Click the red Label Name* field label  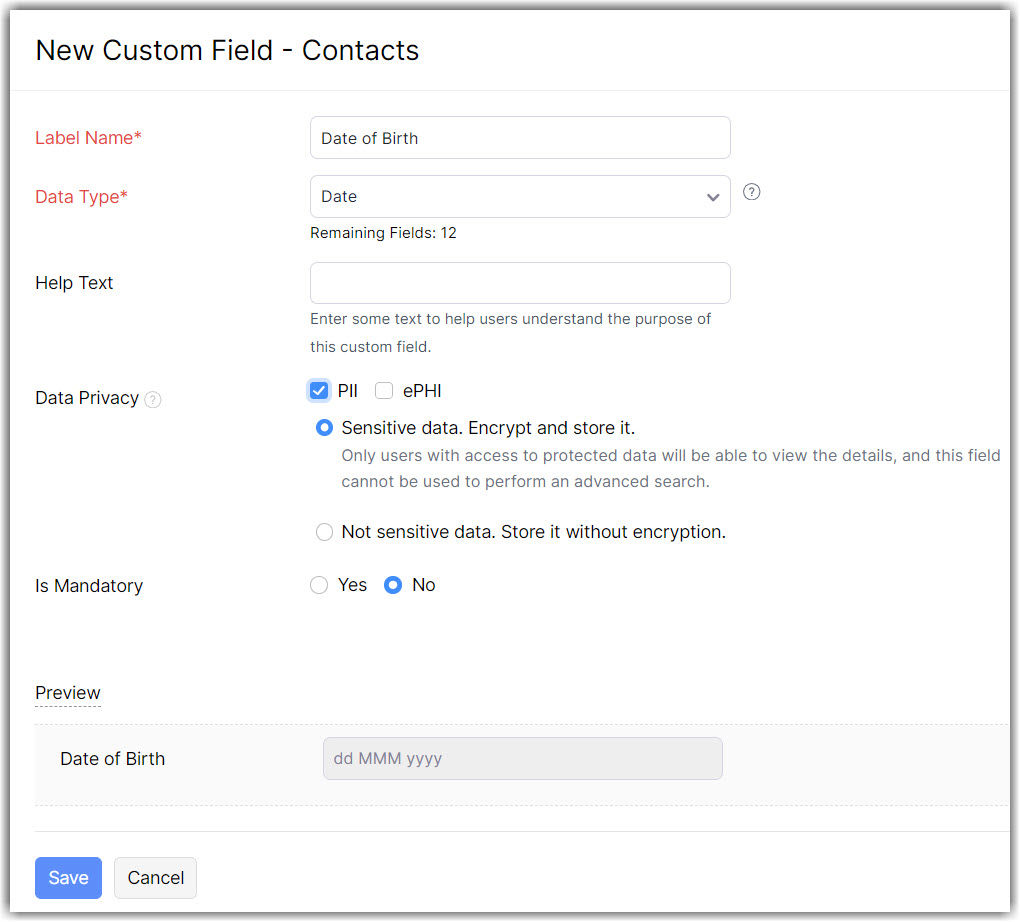pyautogui.click(x=88, y=138)
